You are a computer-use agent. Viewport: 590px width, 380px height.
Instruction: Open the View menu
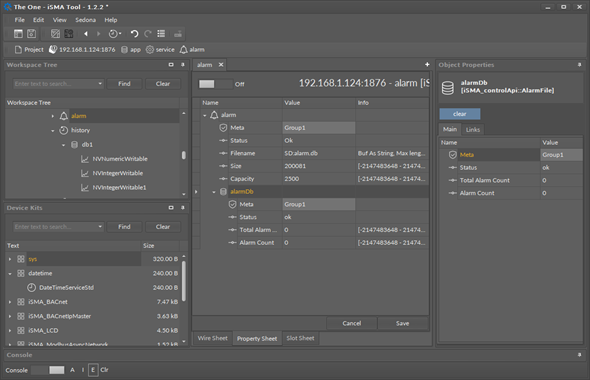pos(59,20)
